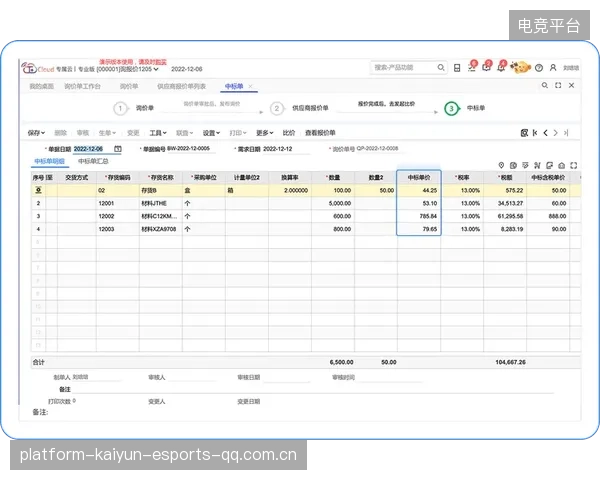Click step 2 circle for 供应商报价单
600x480 pixels.
point(277,108)
